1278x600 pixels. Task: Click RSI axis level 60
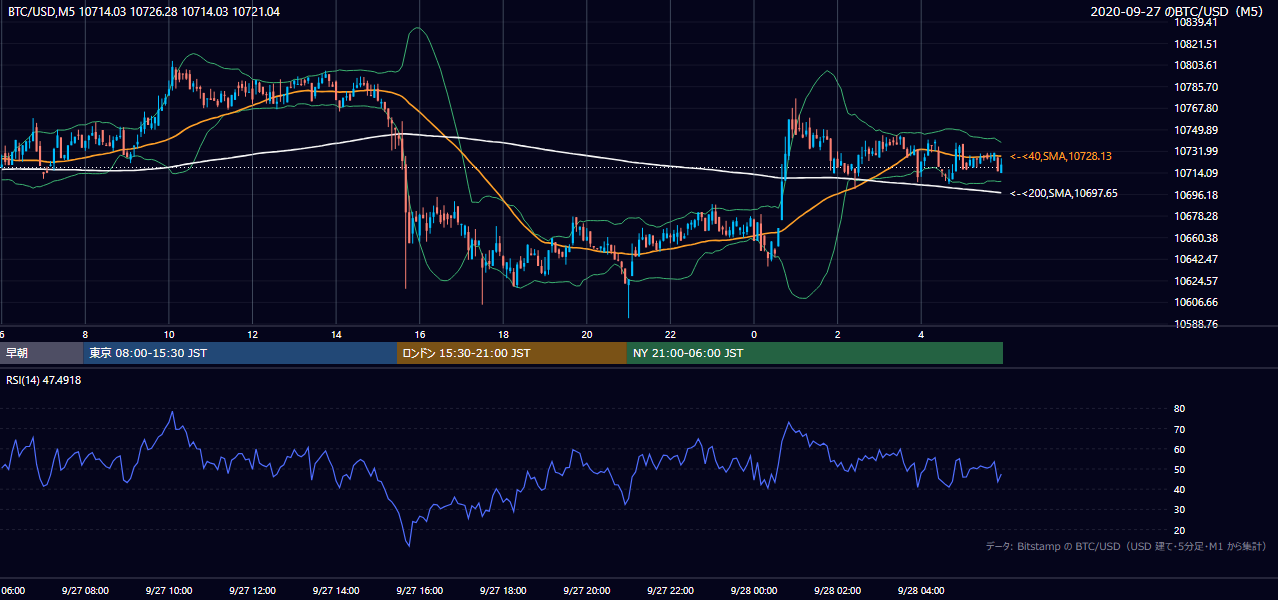click(x=1180, y=449)
